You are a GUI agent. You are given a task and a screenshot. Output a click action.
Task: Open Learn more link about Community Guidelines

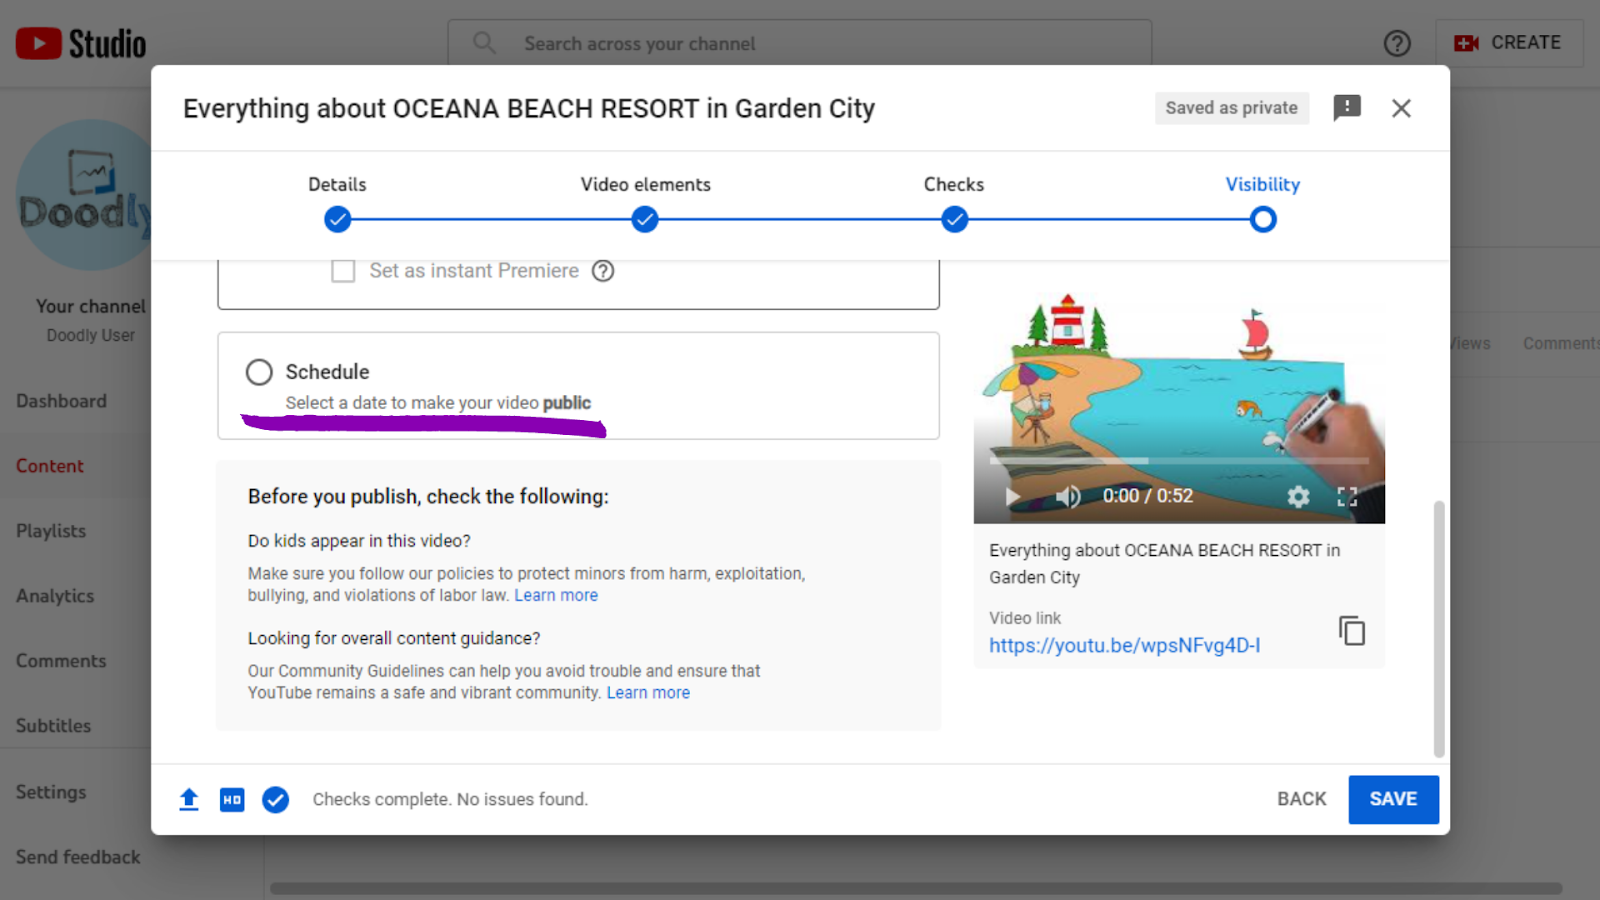[x=648, y=693]
